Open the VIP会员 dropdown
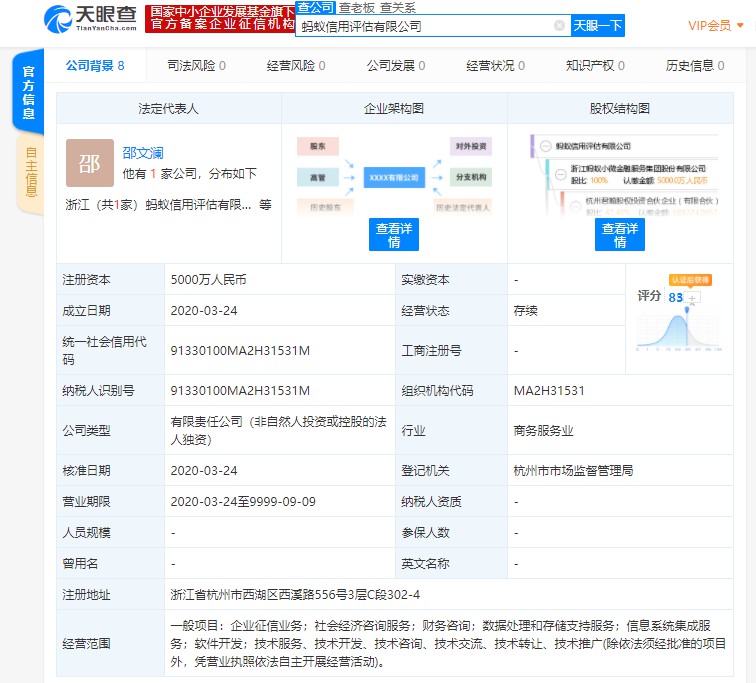 click(x=716, y=26)
